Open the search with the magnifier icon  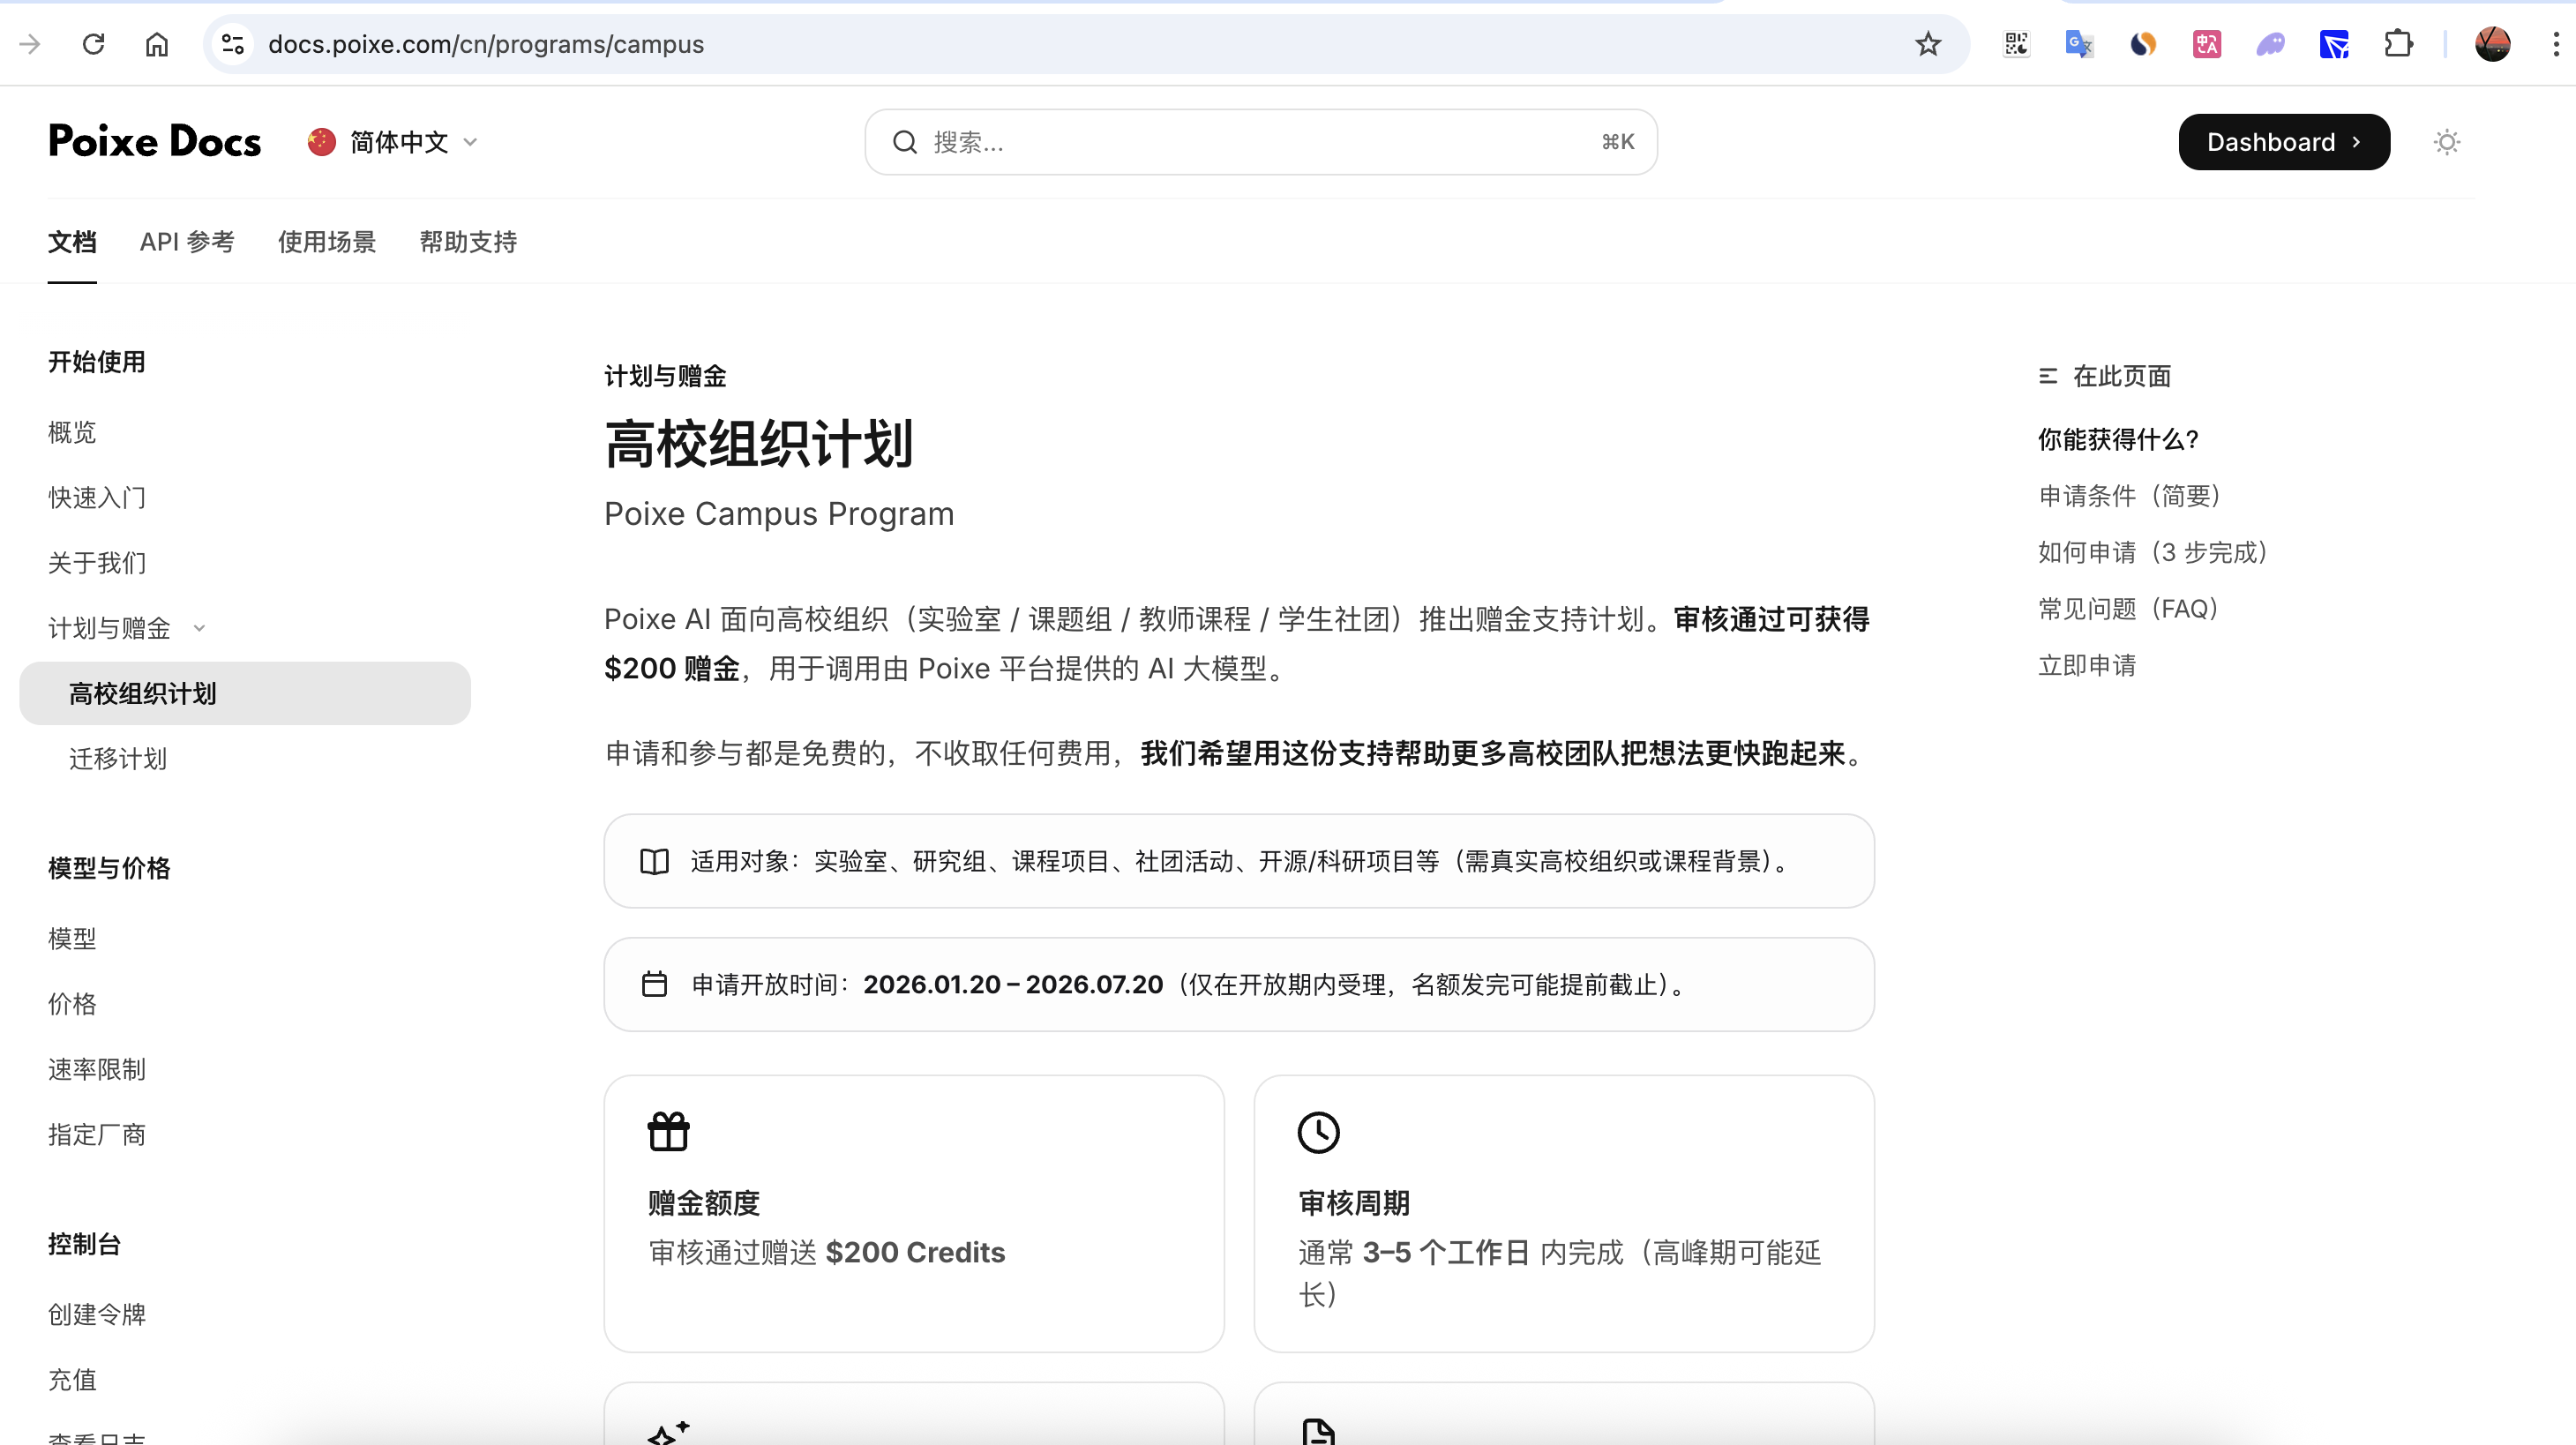coord(905,141)
